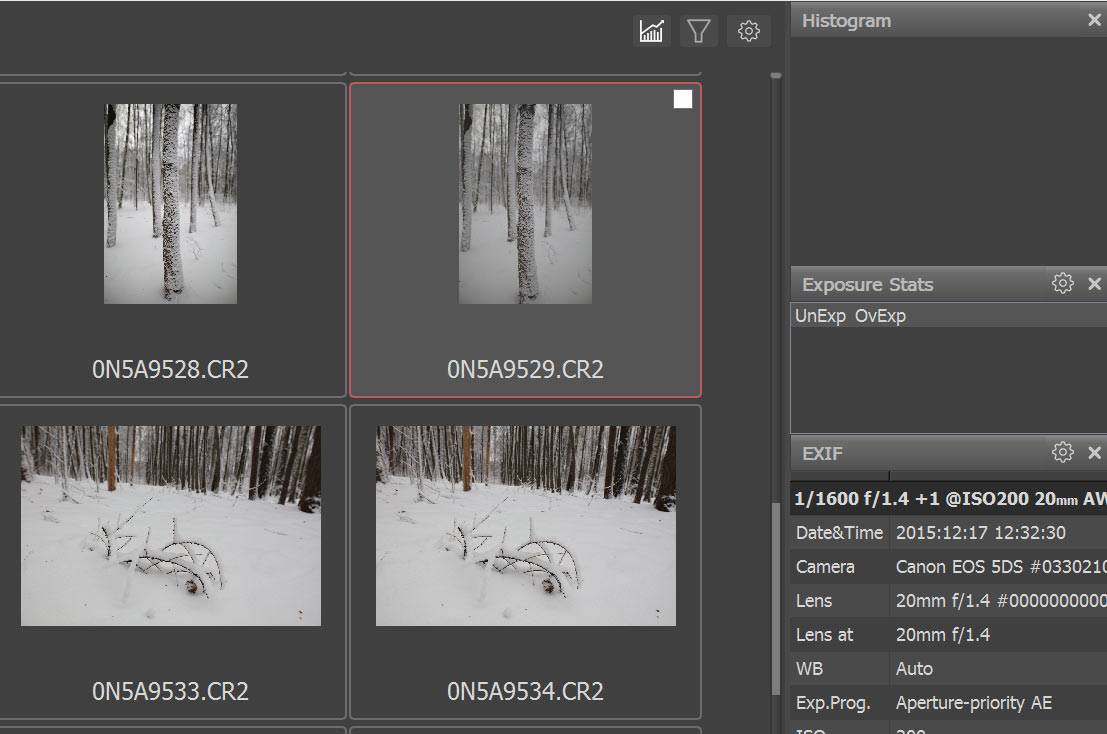Click the histogram chart icon in toolbar
Screen dimensions: 1107x734
(x=652, y=31)
